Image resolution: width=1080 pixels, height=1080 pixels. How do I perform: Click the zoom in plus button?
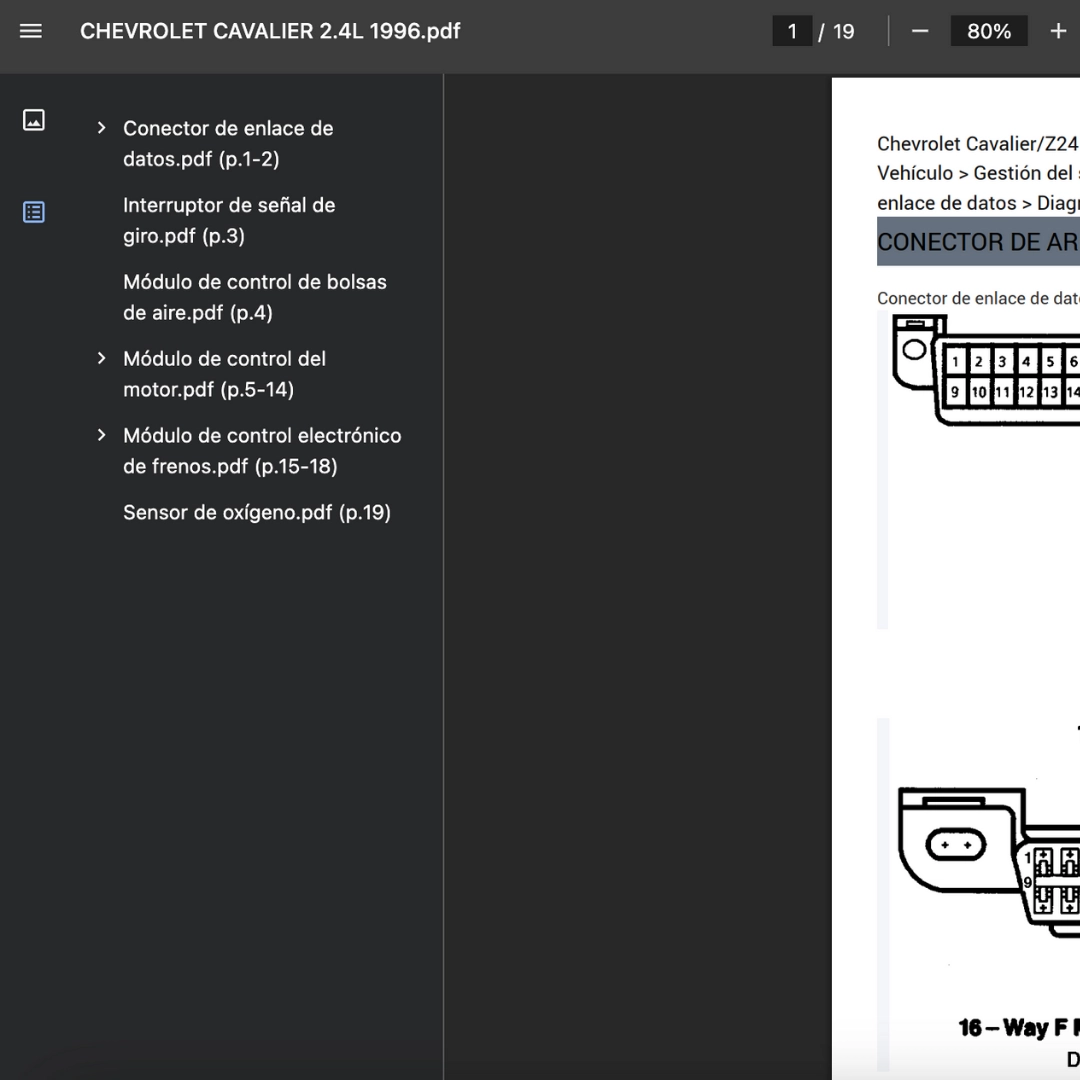(x=1058, y=31)
